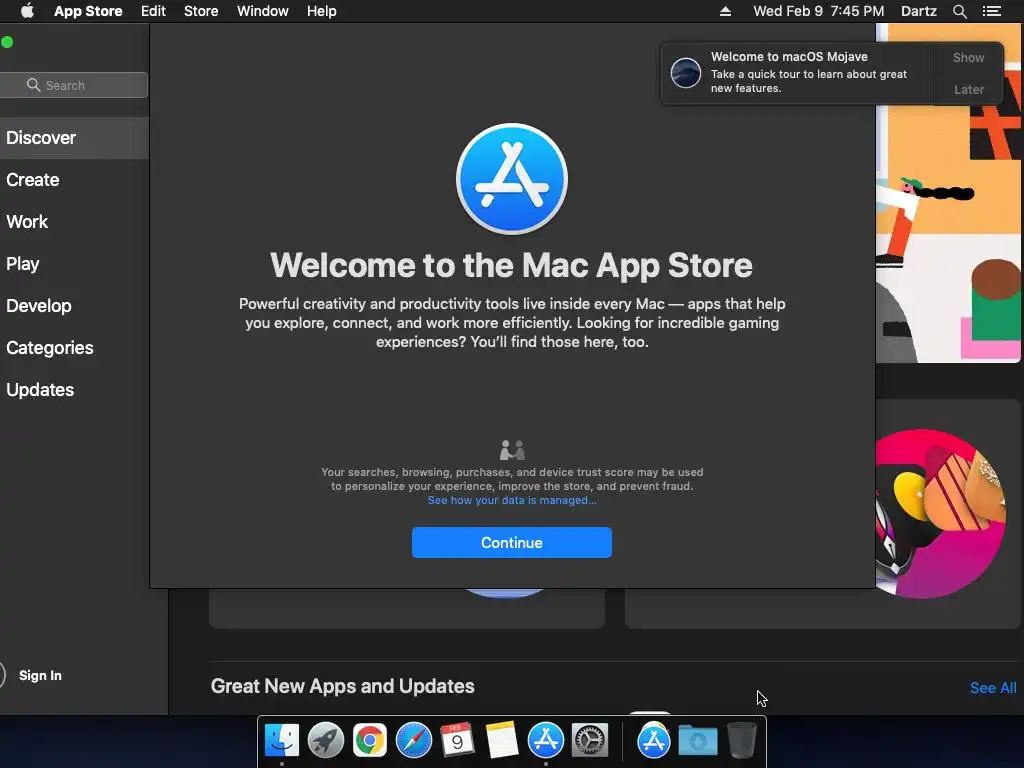Click the App Store Search field

74,85
